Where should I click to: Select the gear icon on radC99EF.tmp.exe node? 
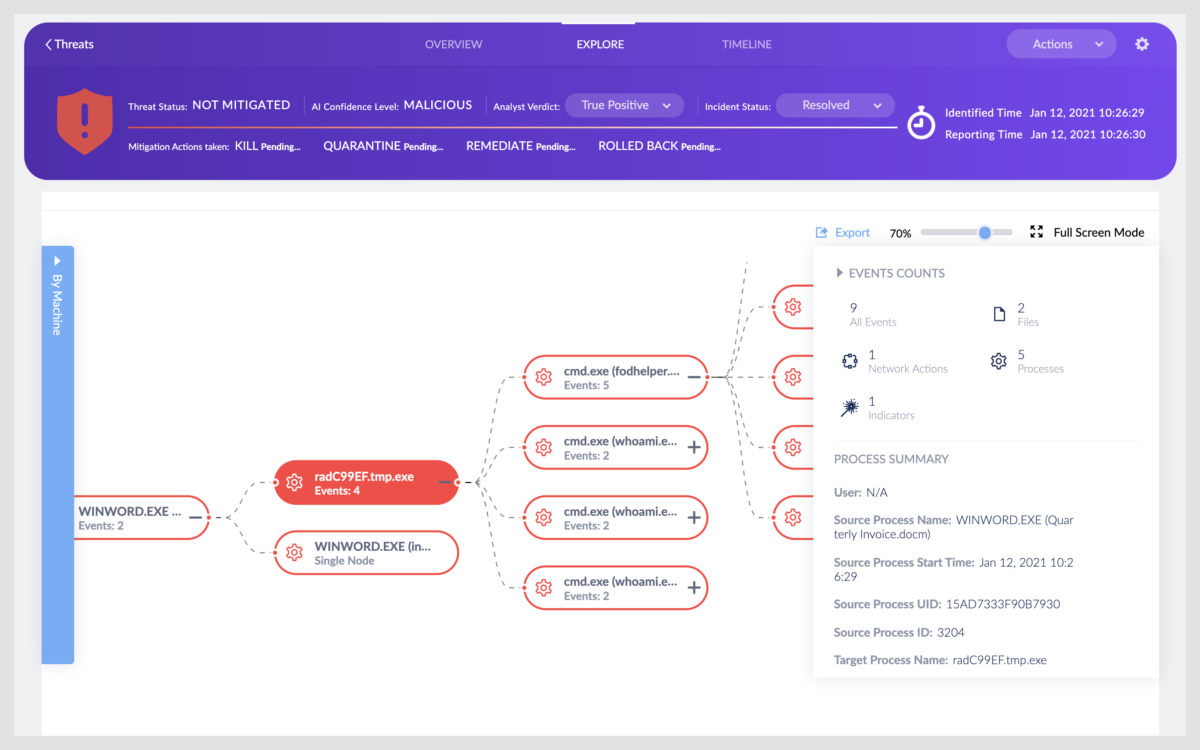click(294, 483)
